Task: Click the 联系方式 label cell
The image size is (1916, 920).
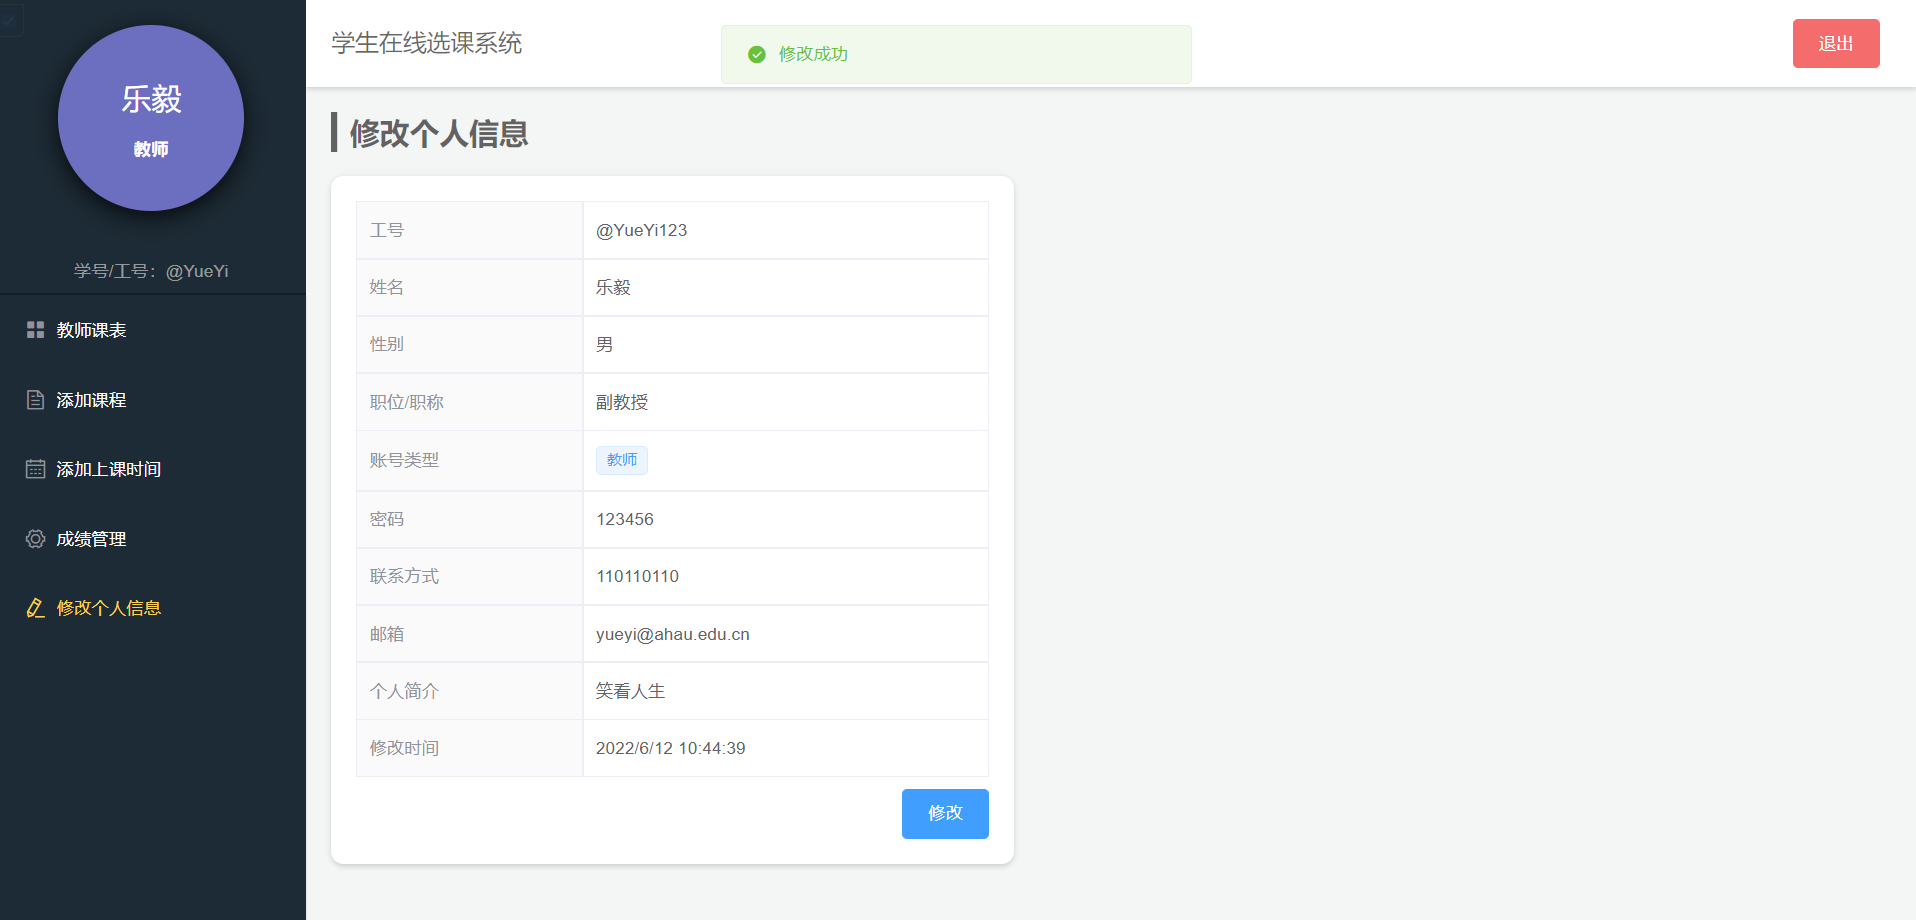Action: tap(469, 576)
